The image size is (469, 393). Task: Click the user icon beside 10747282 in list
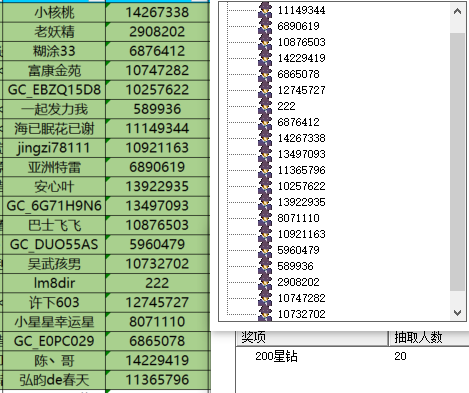pyautogui.click(x=265, y=297)
